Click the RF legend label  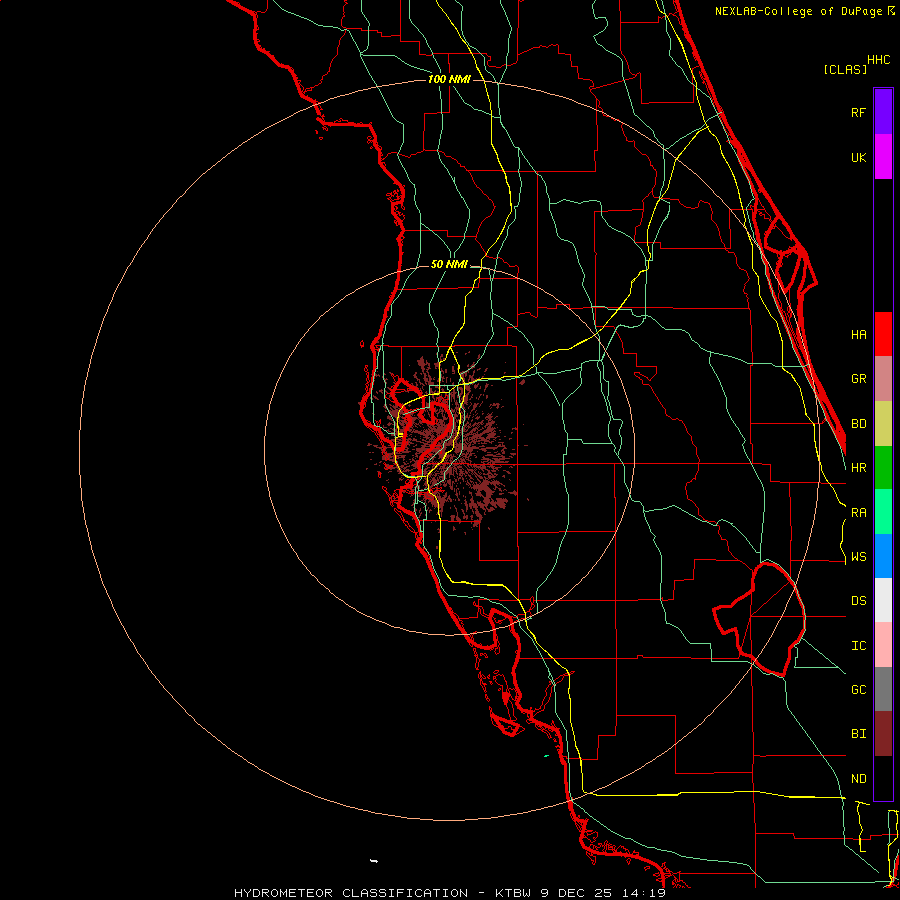pyautogui.click(x=858, y=112)
